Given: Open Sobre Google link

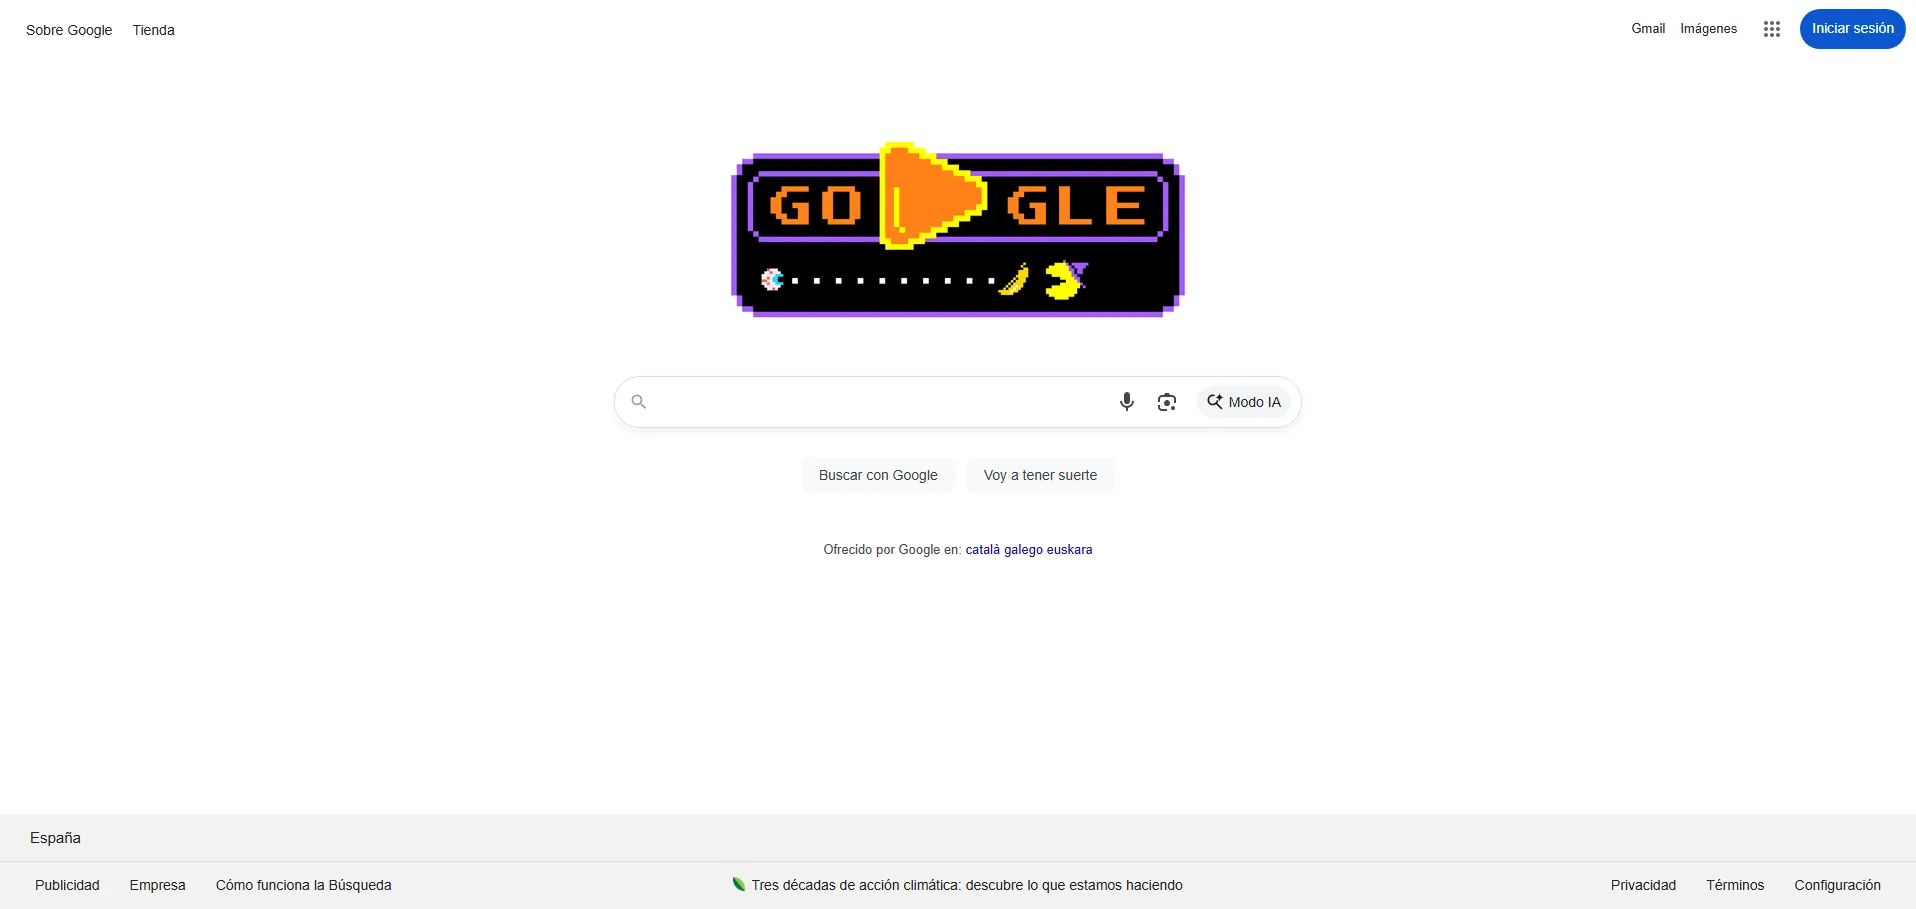Looking at the screenshot, I should coord(69,30).
